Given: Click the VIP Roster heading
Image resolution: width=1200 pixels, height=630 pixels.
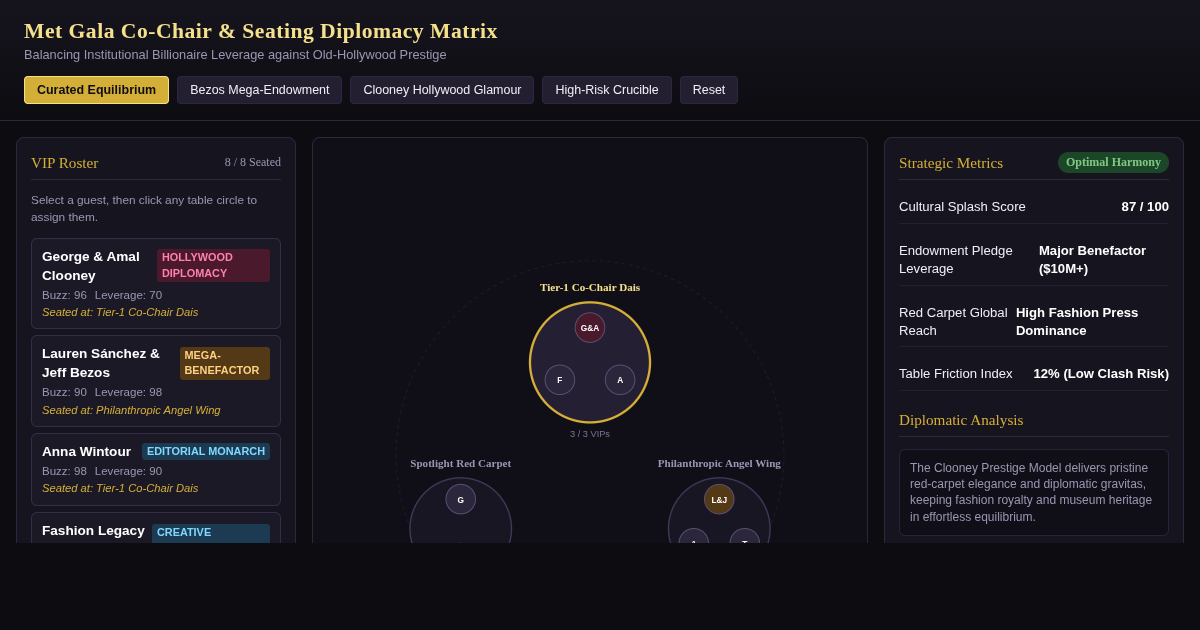Looking at the screenshot, I should pyautogui.click(x=65, y=163).
